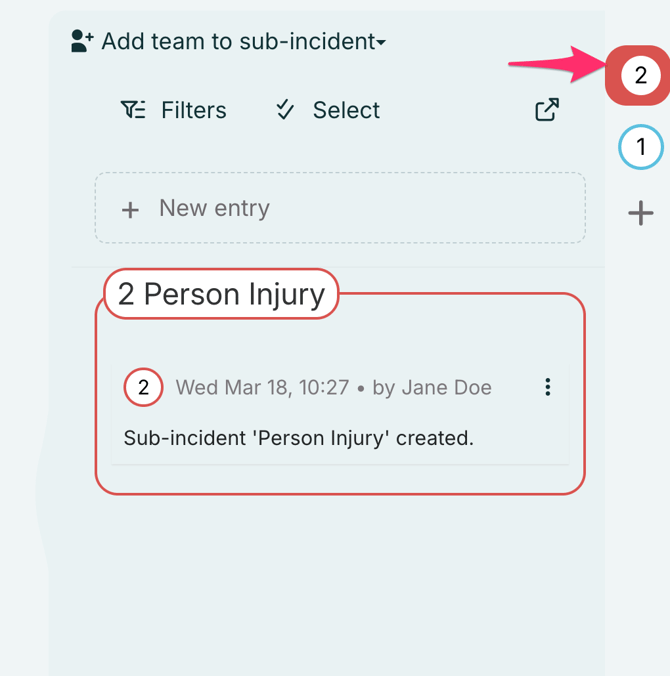The image size is (670, 676).
Task: Click the add team person-plus icon
Action: (82, 41)
